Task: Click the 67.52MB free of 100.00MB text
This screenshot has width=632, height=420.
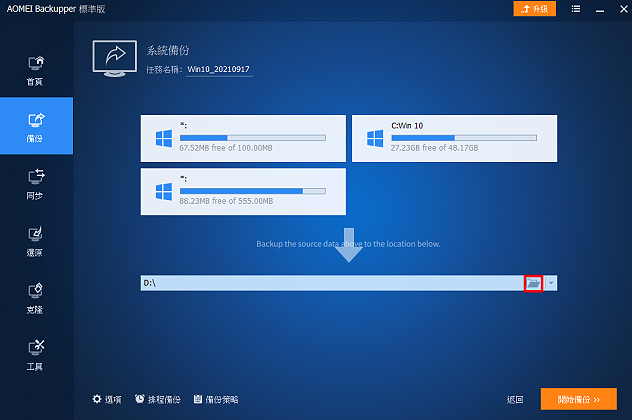Action: pos(226,148)
